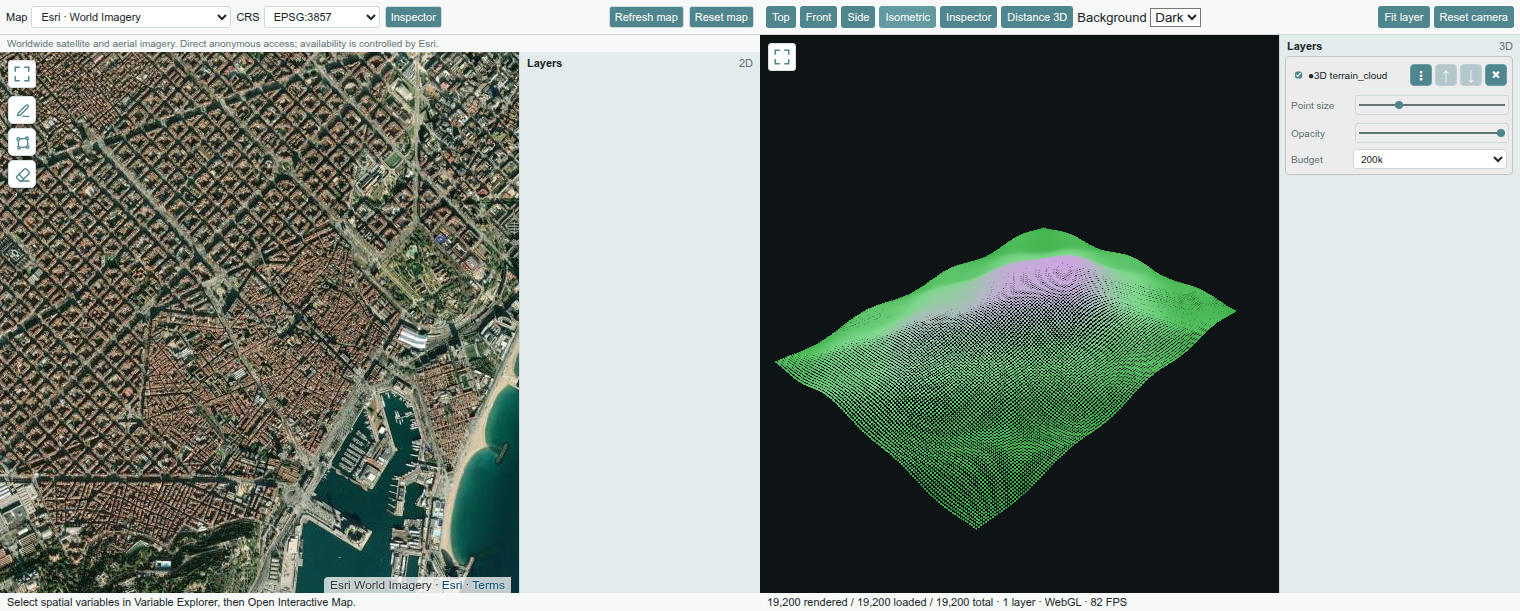Screen dimensions: 1520x611
Task: Click the 'Select spatial variables' status message
Action: click(x=182, y=602)
